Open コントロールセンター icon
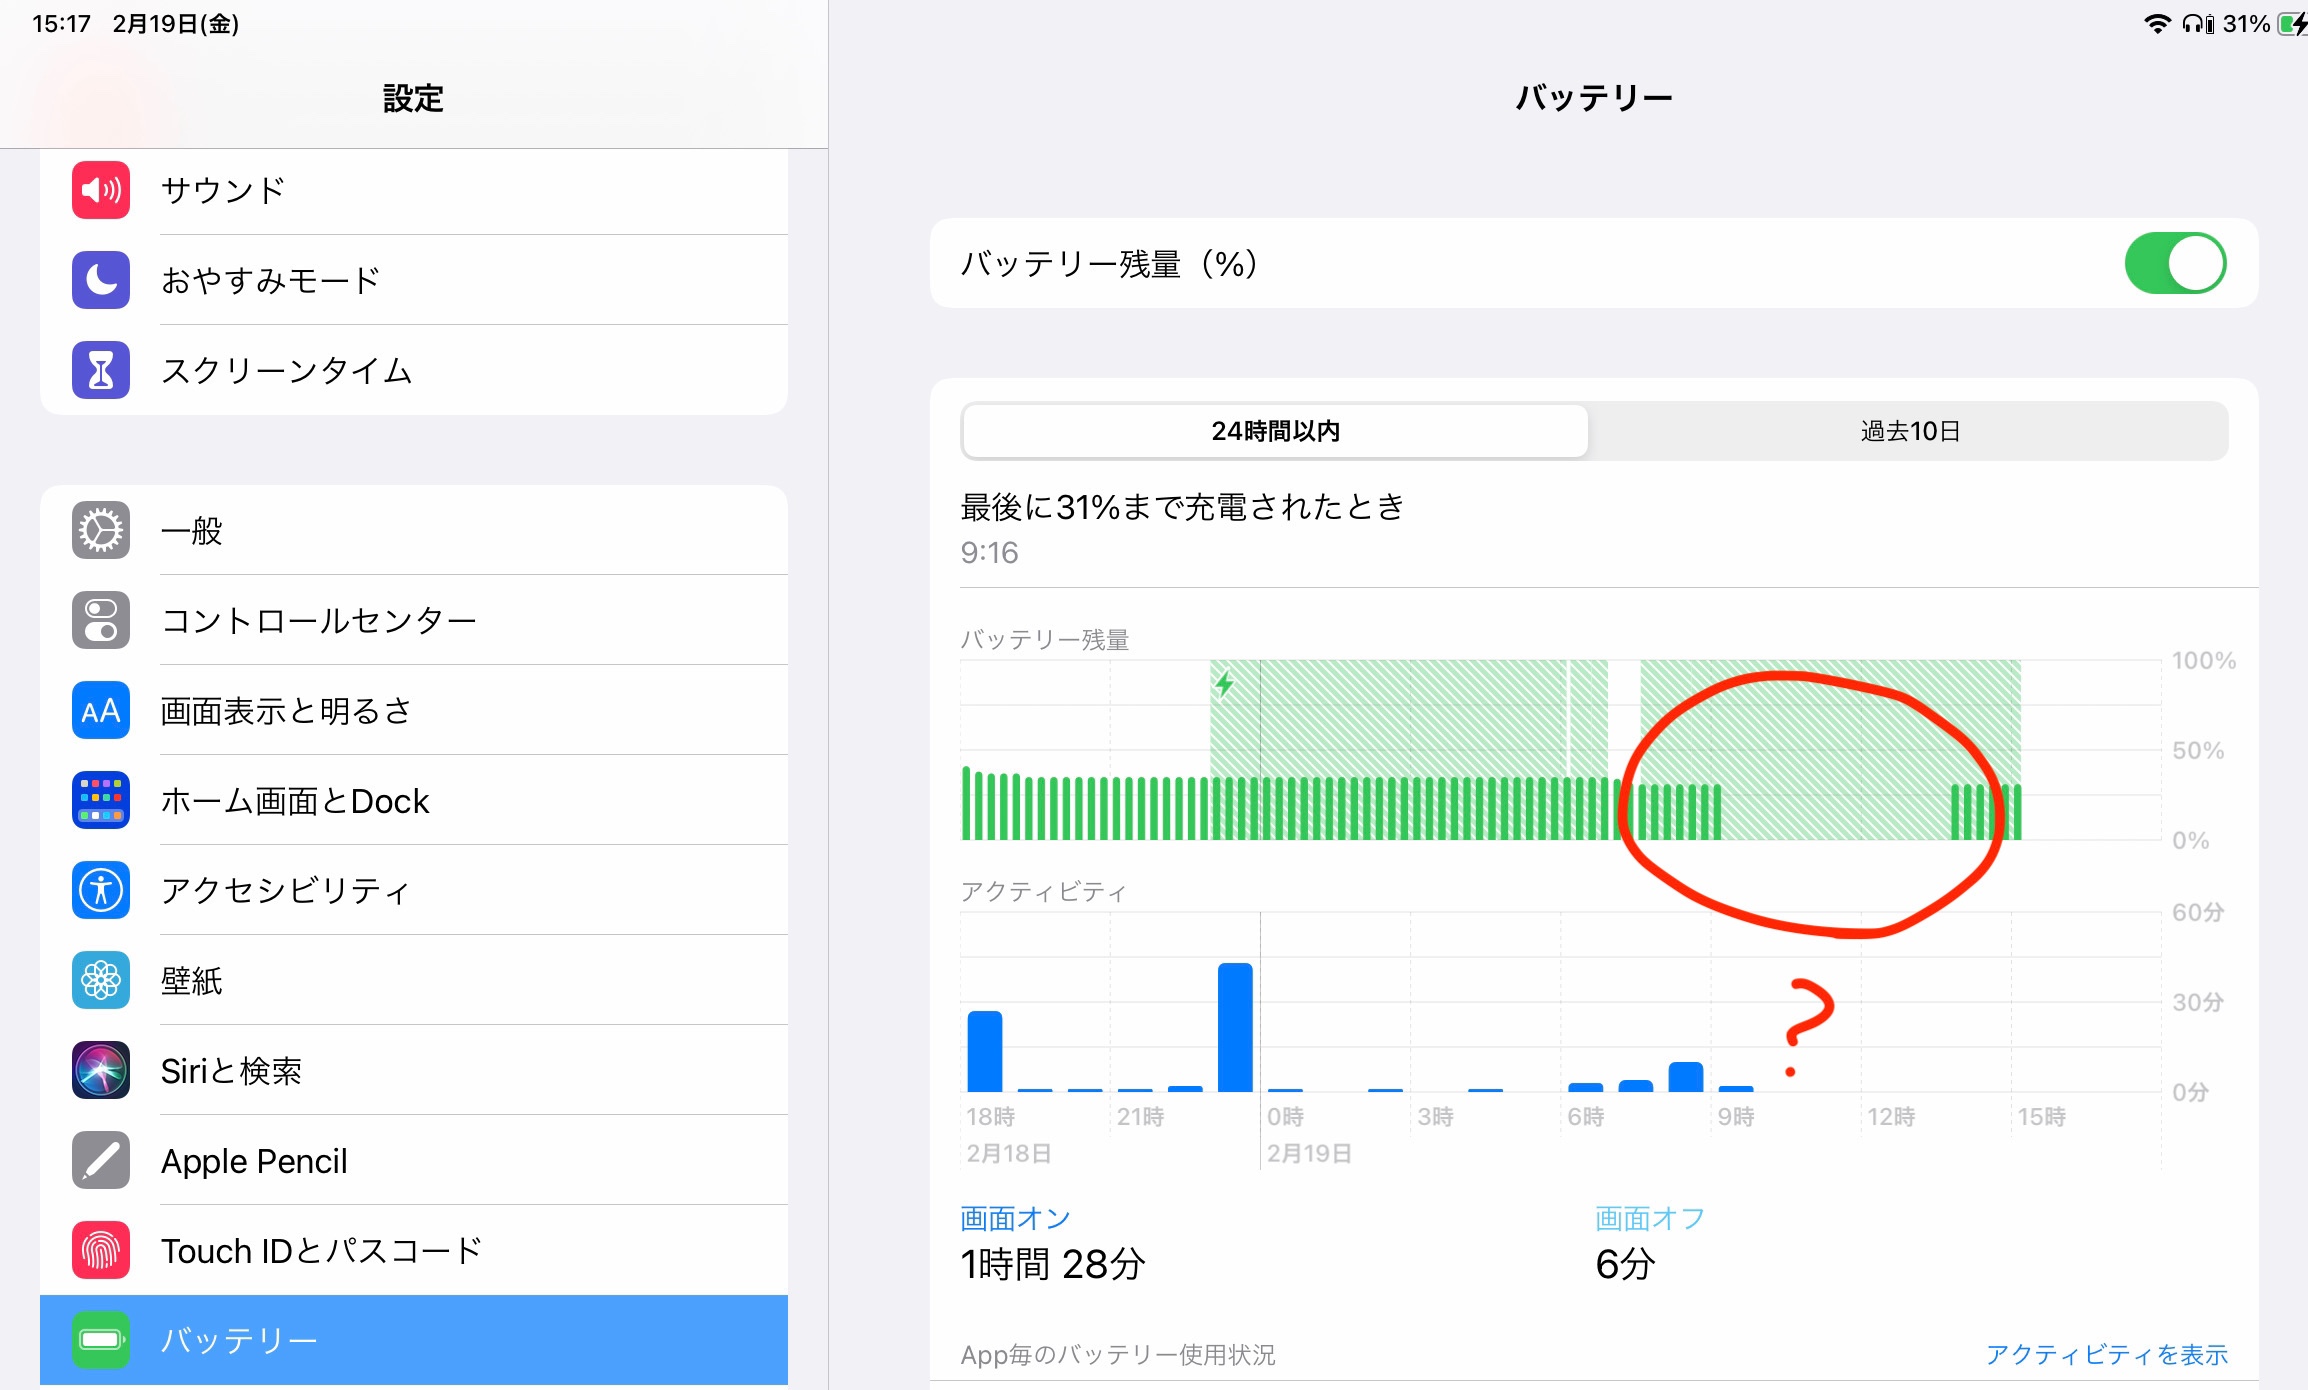This screenshot has height=1390, width=2308. [101, 620]
